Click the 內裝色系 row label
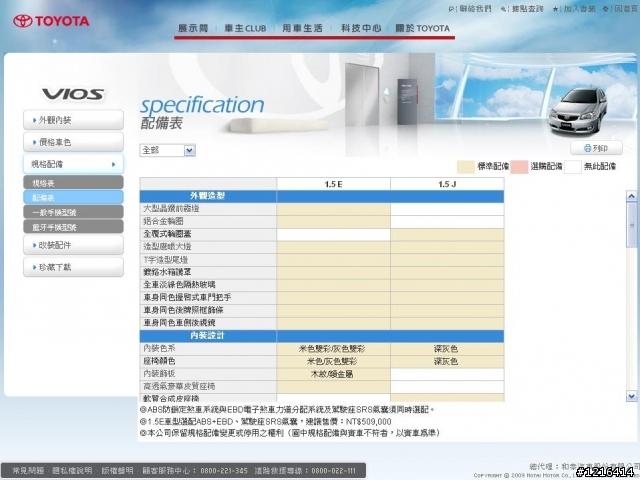640x480 pixels. pos(160,348)
